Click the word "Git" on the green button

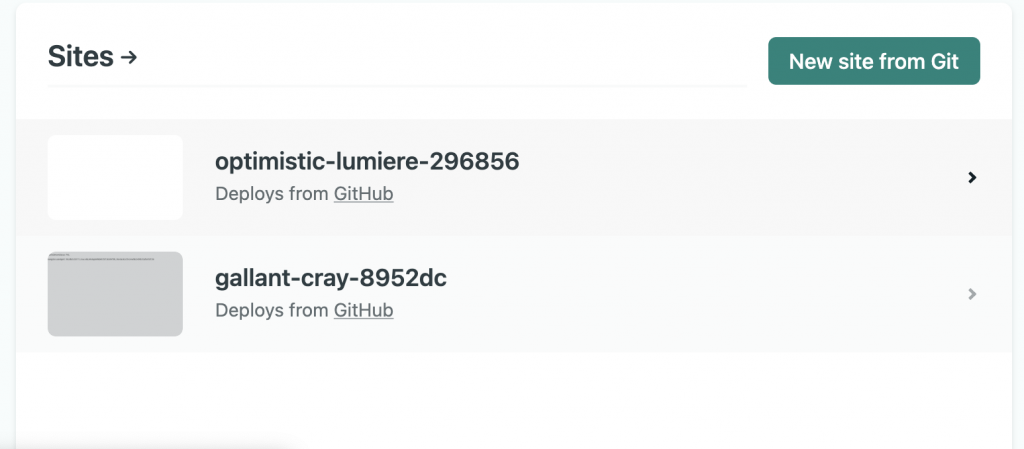(944, 61)
